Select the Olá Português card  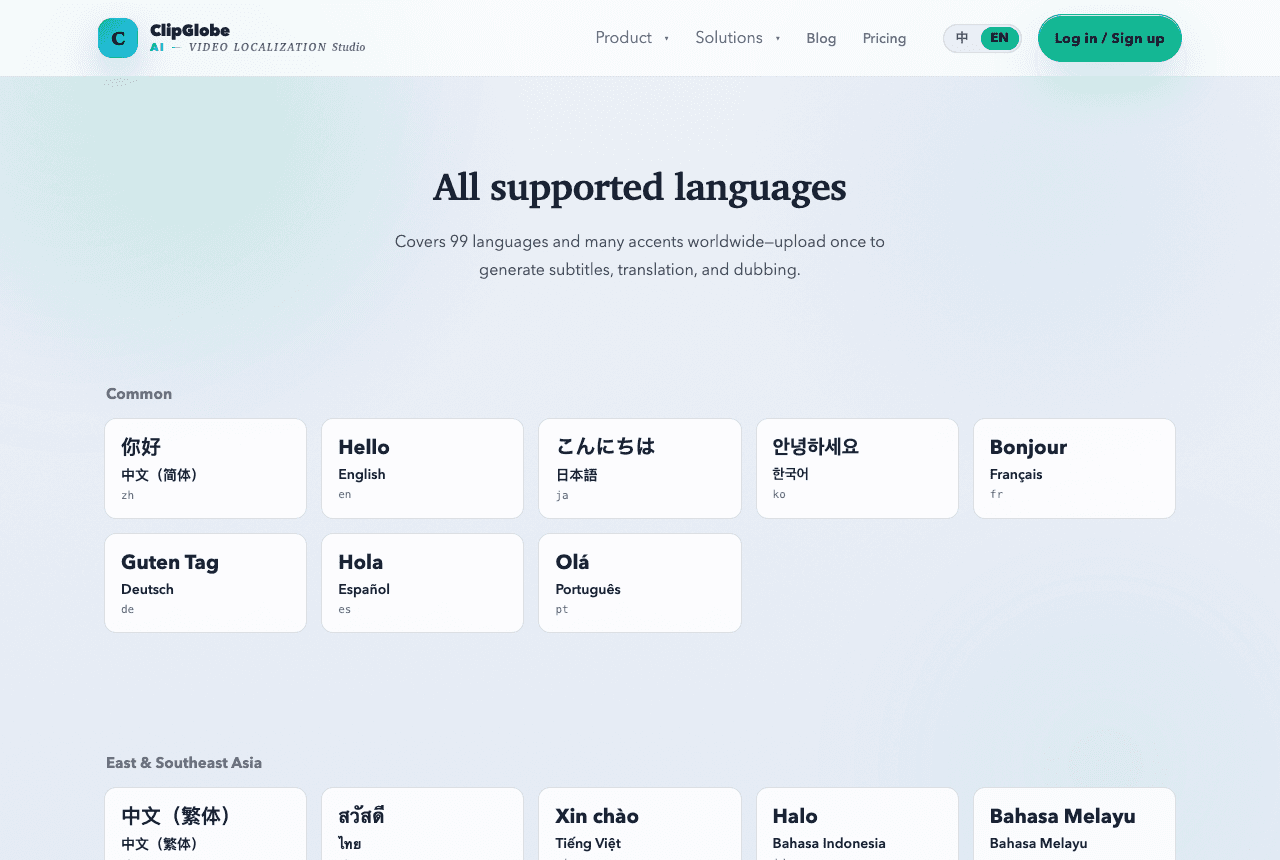640,583
